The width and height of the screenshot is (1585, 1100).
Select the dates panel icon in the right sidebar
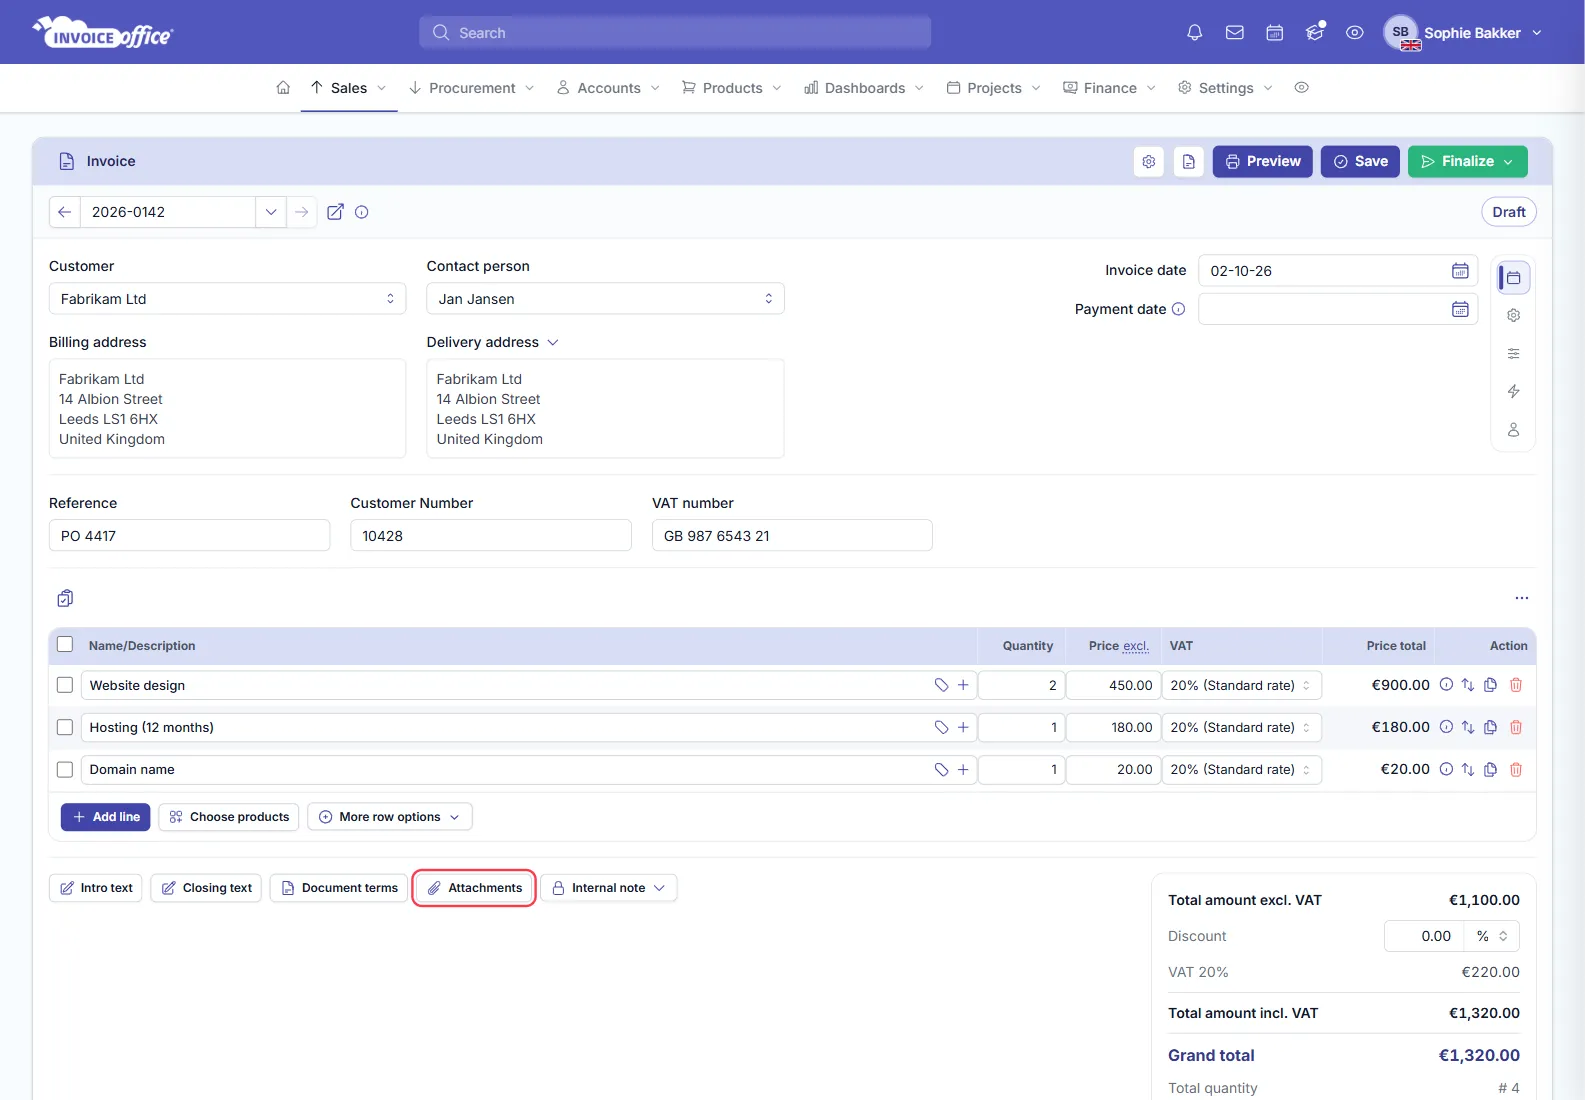(x=1513, y=278)
